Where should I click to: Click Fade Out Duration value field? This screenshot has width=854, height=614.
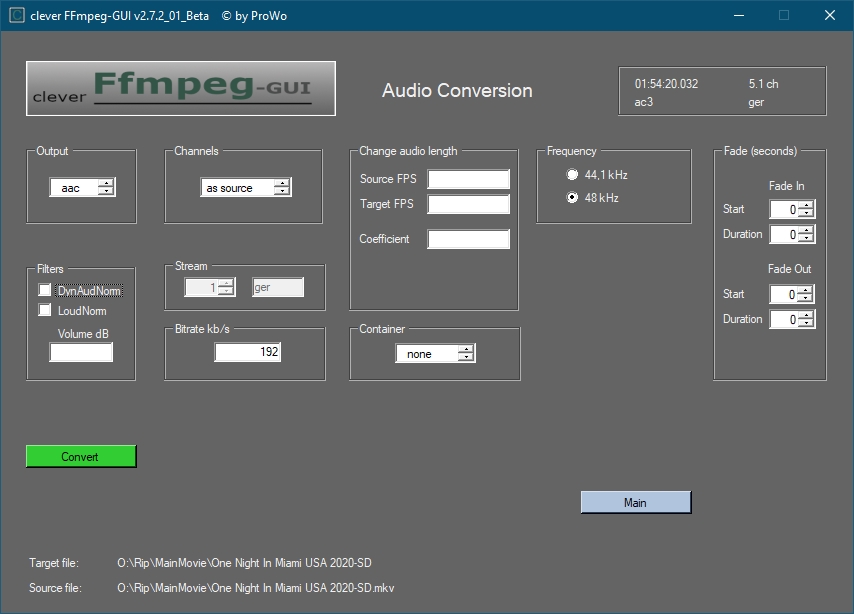(x=784, y=319)
